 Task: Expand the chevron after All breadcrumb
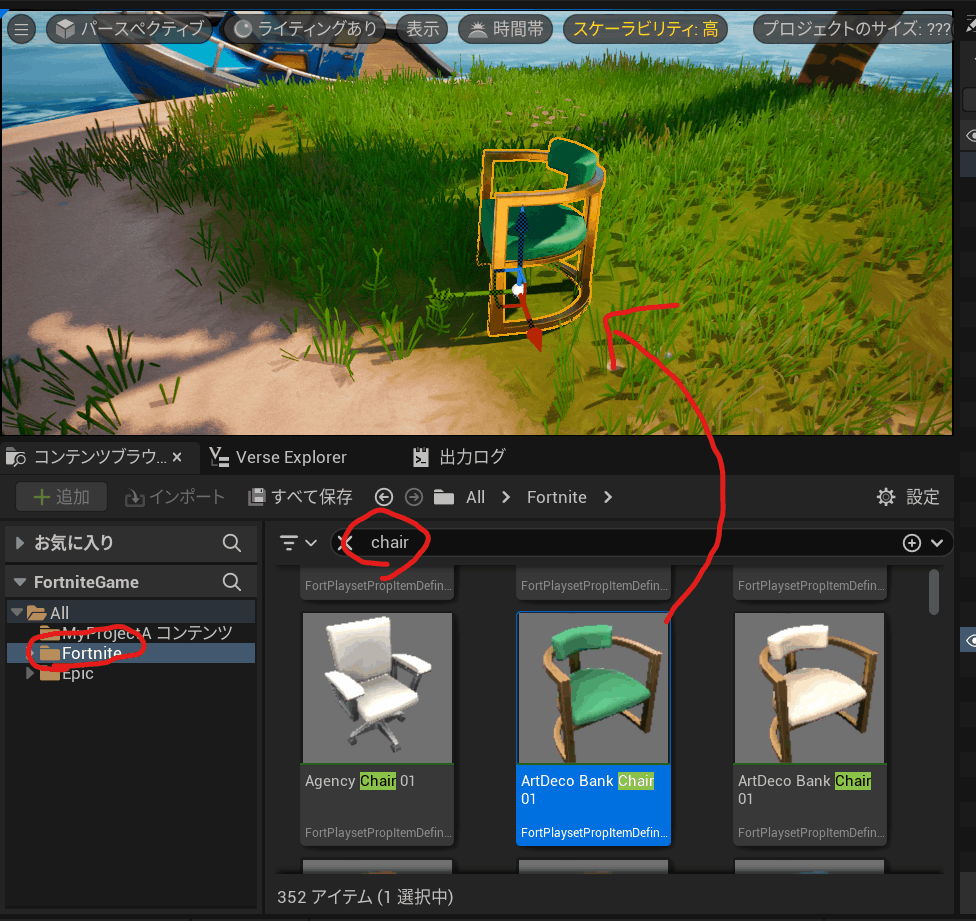coord(506,497)
